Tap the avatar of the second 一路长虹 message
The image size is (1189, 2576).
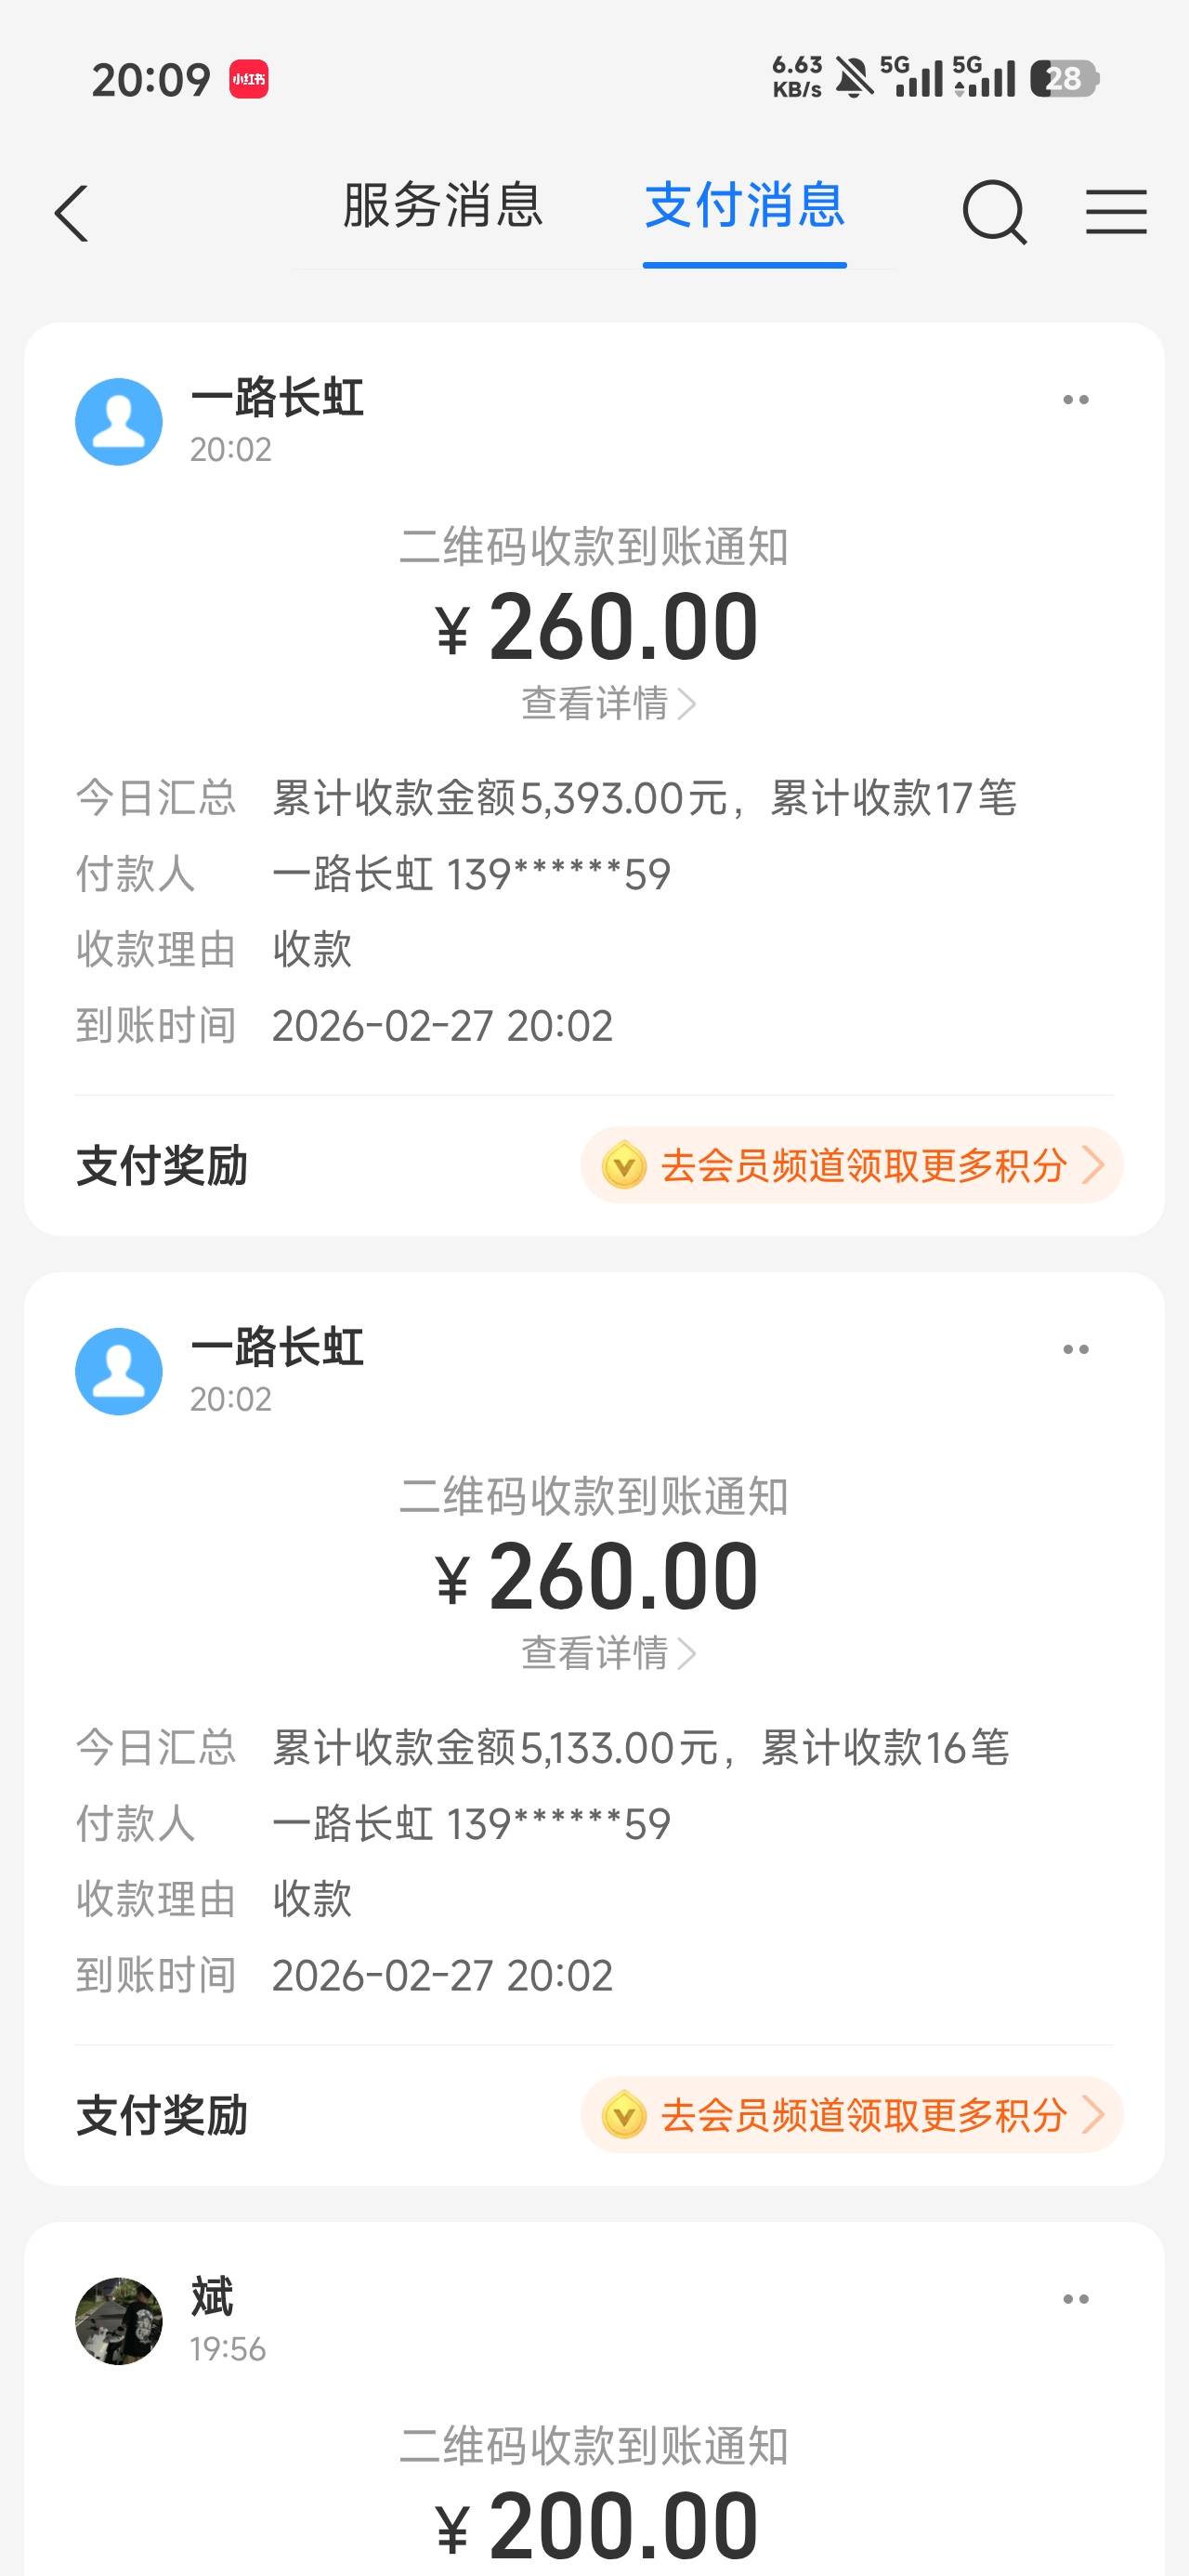coord(119,1371)
